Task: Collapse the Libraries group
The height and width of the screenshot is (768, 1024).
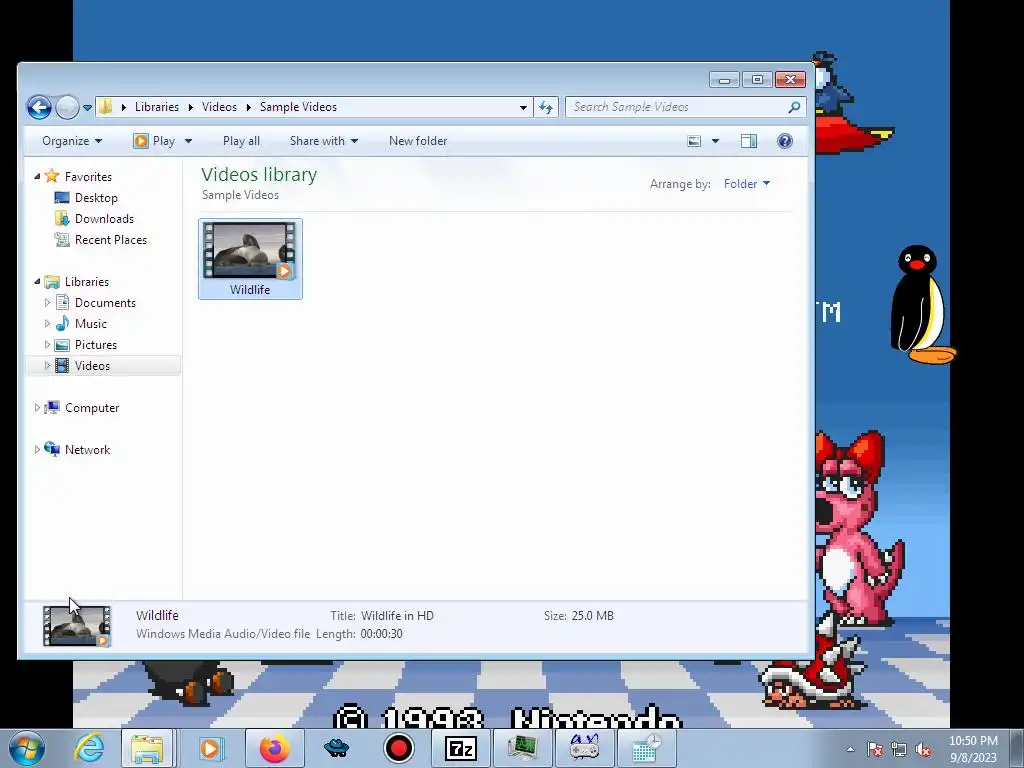Action: pos(37,281)
